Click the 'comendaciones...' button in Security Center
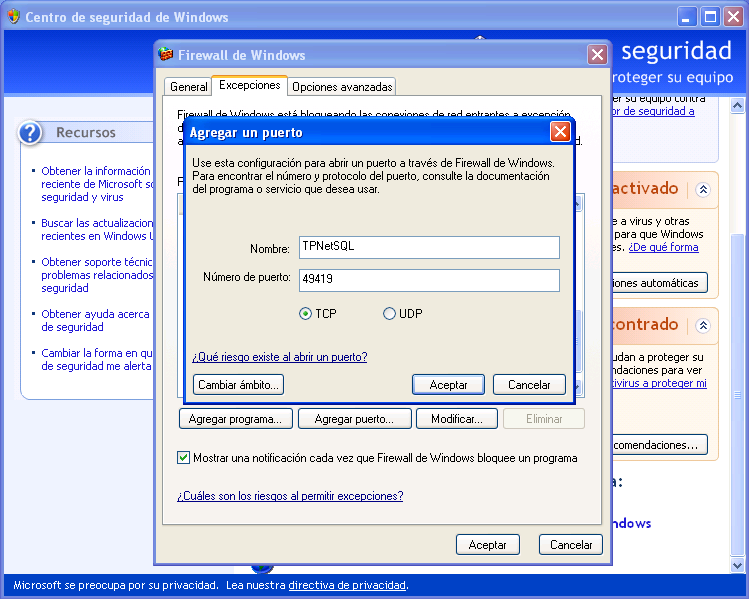749x599 pixels. pos(660,445)
